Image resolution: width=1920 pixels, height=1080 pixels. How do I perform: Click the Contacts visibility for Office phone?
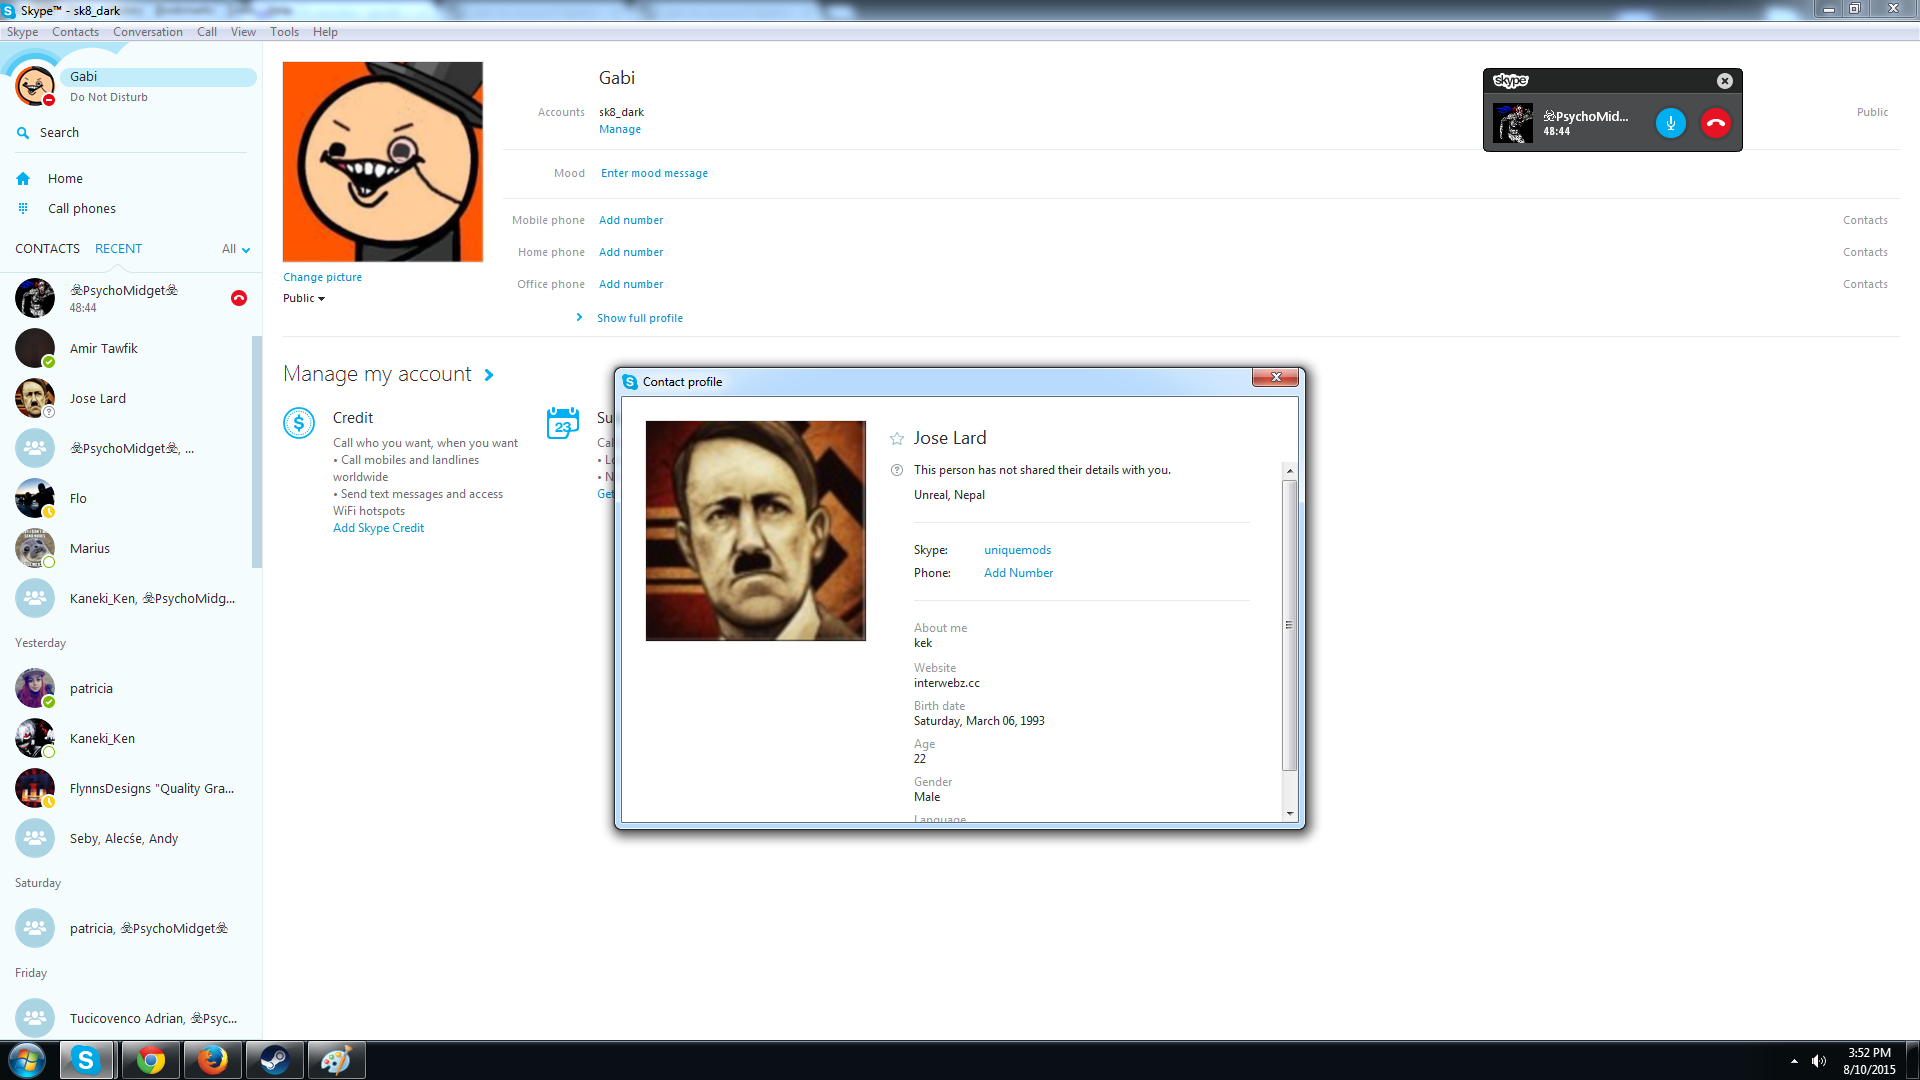[x=1865, y=284]
